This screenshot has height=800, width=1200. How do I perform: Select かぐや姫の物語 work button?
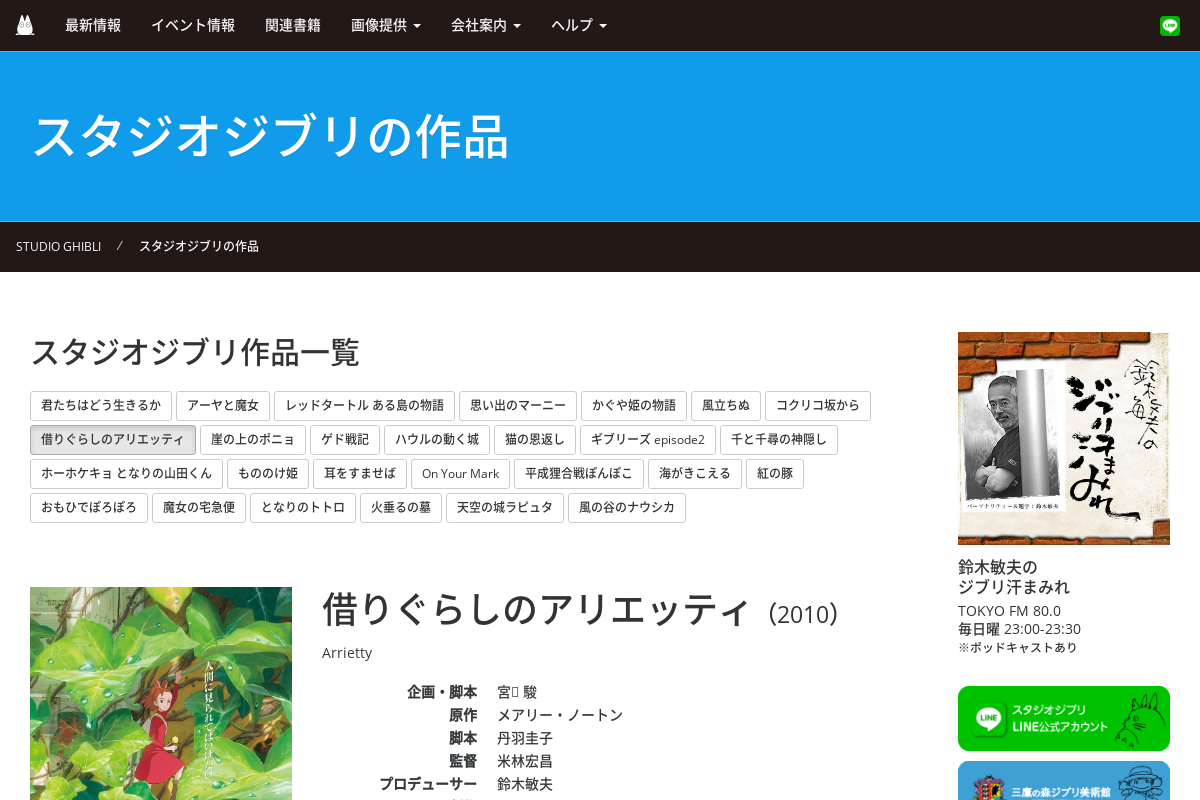click(x=634, y=406)
